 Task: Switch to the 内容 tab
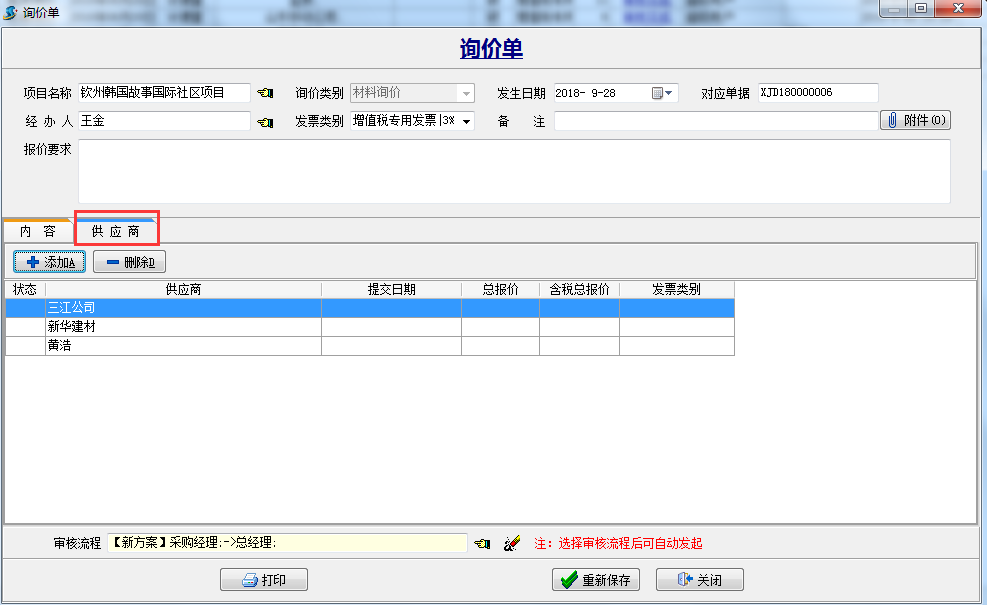(38, 231)
